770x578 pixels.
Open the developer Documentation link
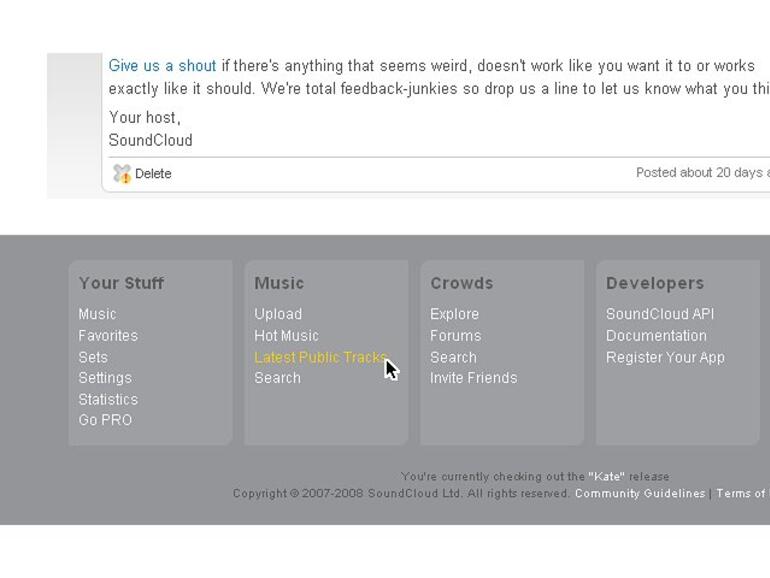[656, 336]
